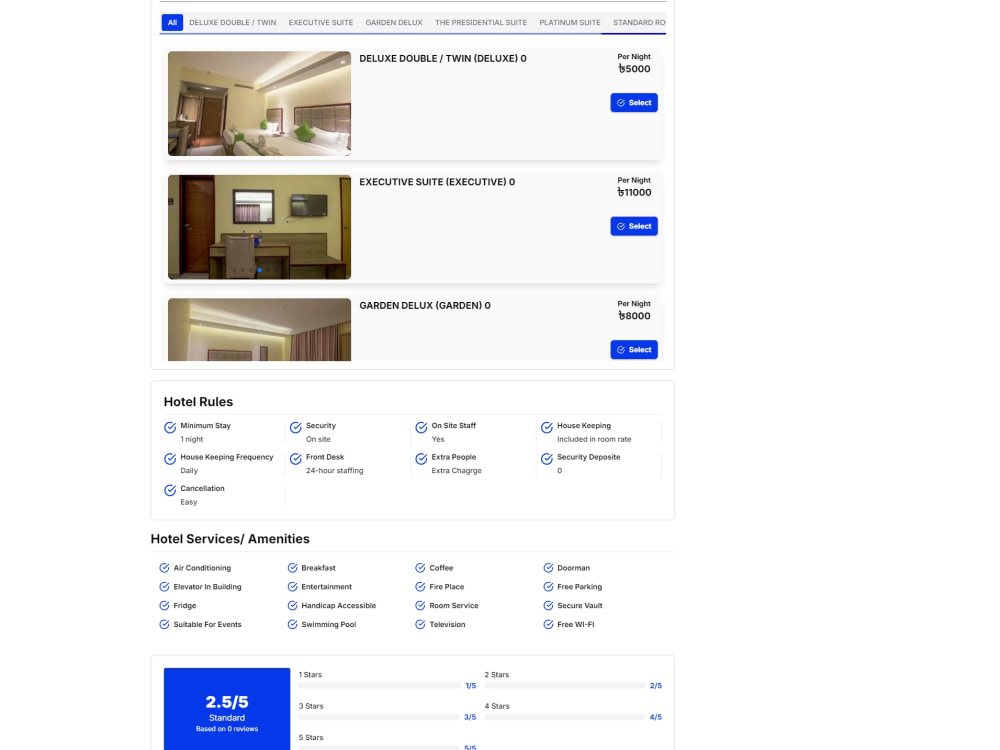Click the Television check icon
The height and width of the screenshot is (750, 1000).
pyautogui.click(x=420, y=624)
